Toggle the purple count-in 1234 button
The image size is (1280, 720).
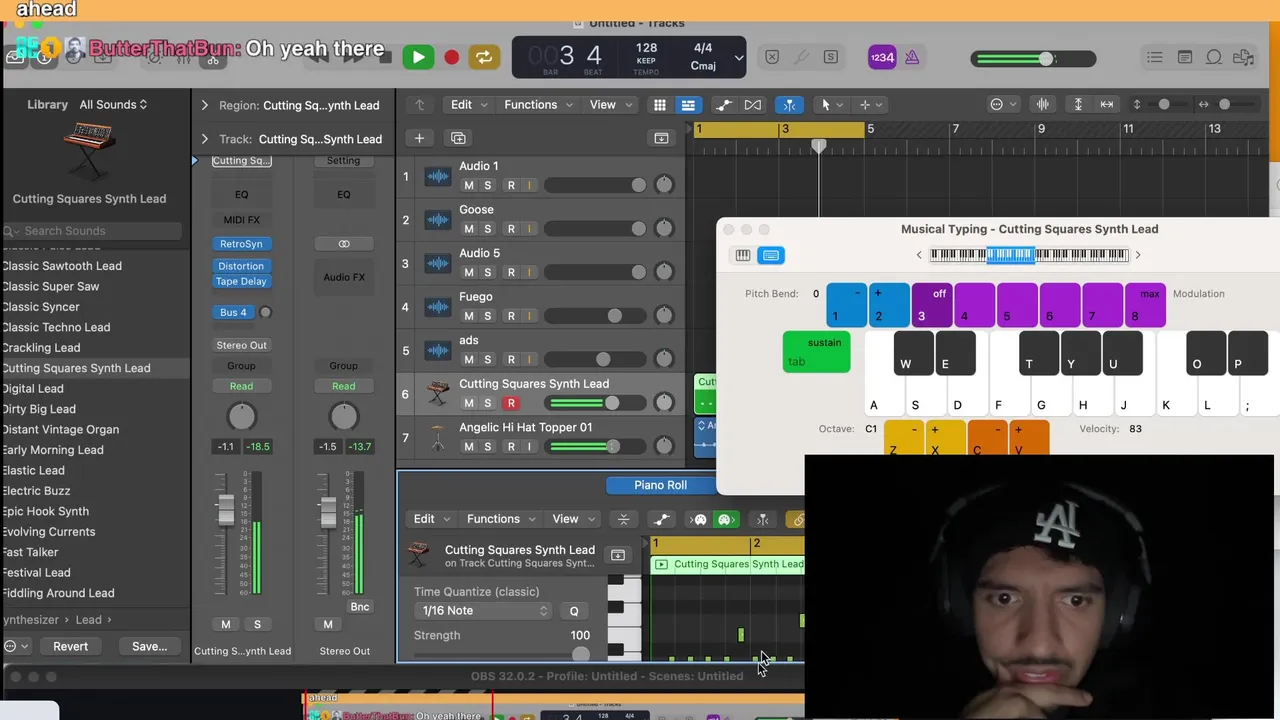click(x=881, y=58)
